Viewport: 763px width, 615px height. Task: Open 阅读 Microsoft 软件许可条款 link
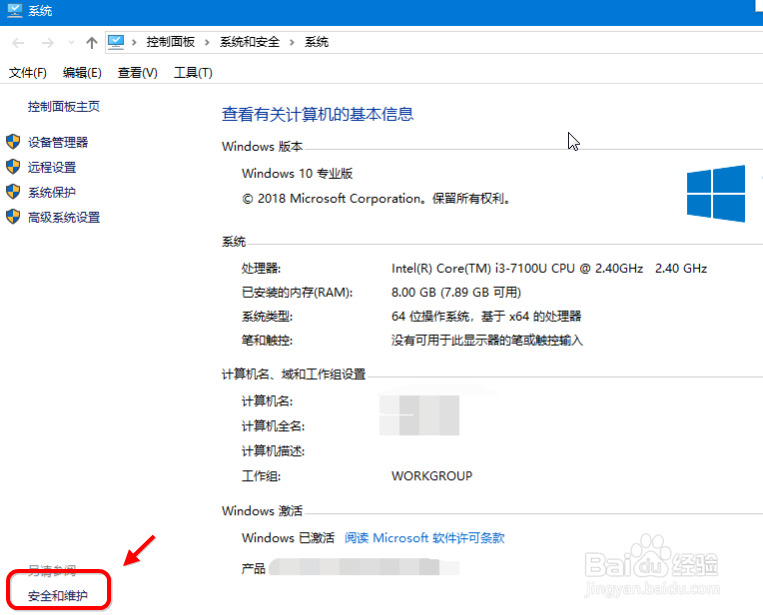(424, 538)
